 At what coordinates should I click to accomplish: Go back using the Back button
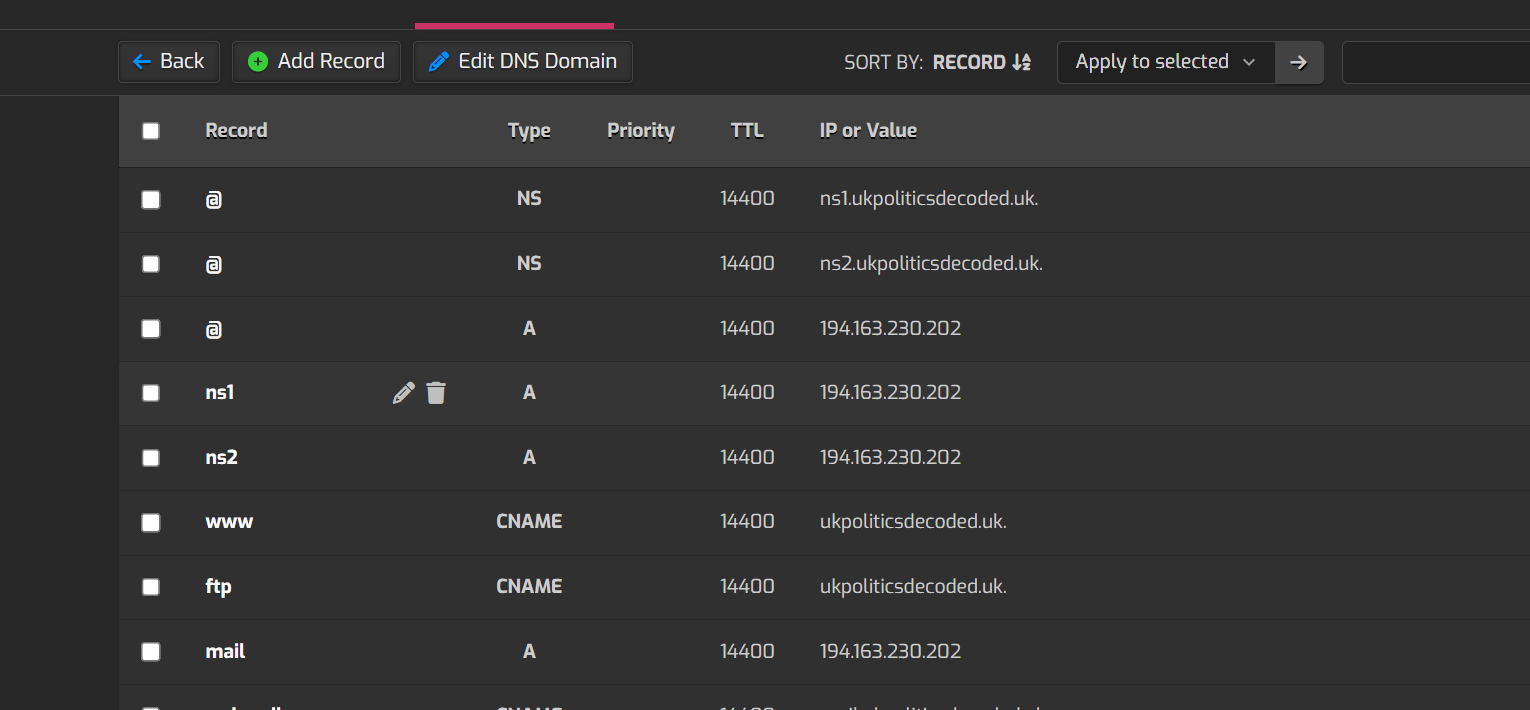(x=168, y=61)
